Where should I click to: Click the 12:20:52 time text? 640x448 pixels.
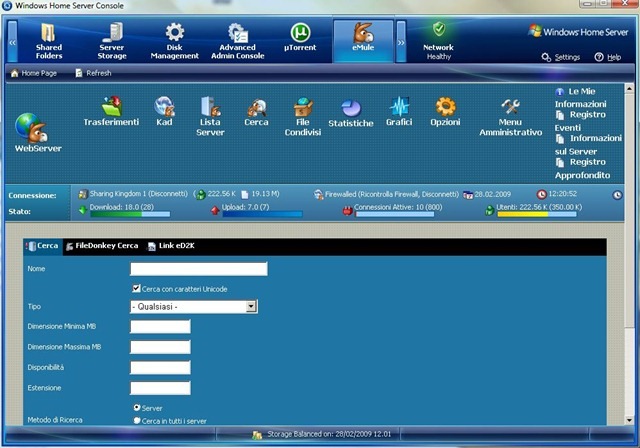tap(562, 194)
